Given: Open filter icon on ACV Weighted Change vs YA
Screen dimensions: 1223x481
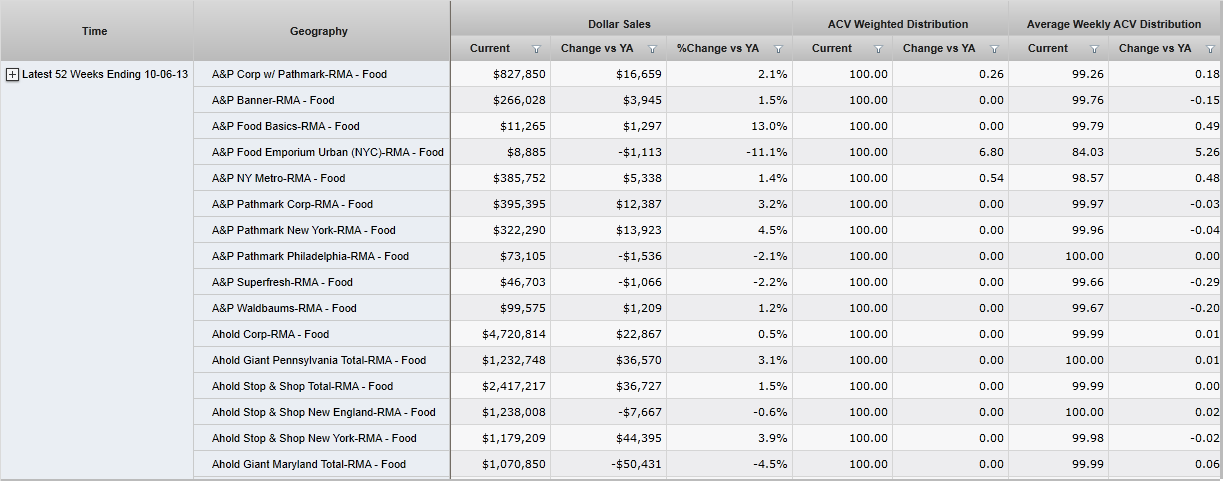Looking at the screenshot, I should click(x=994, y=49).
